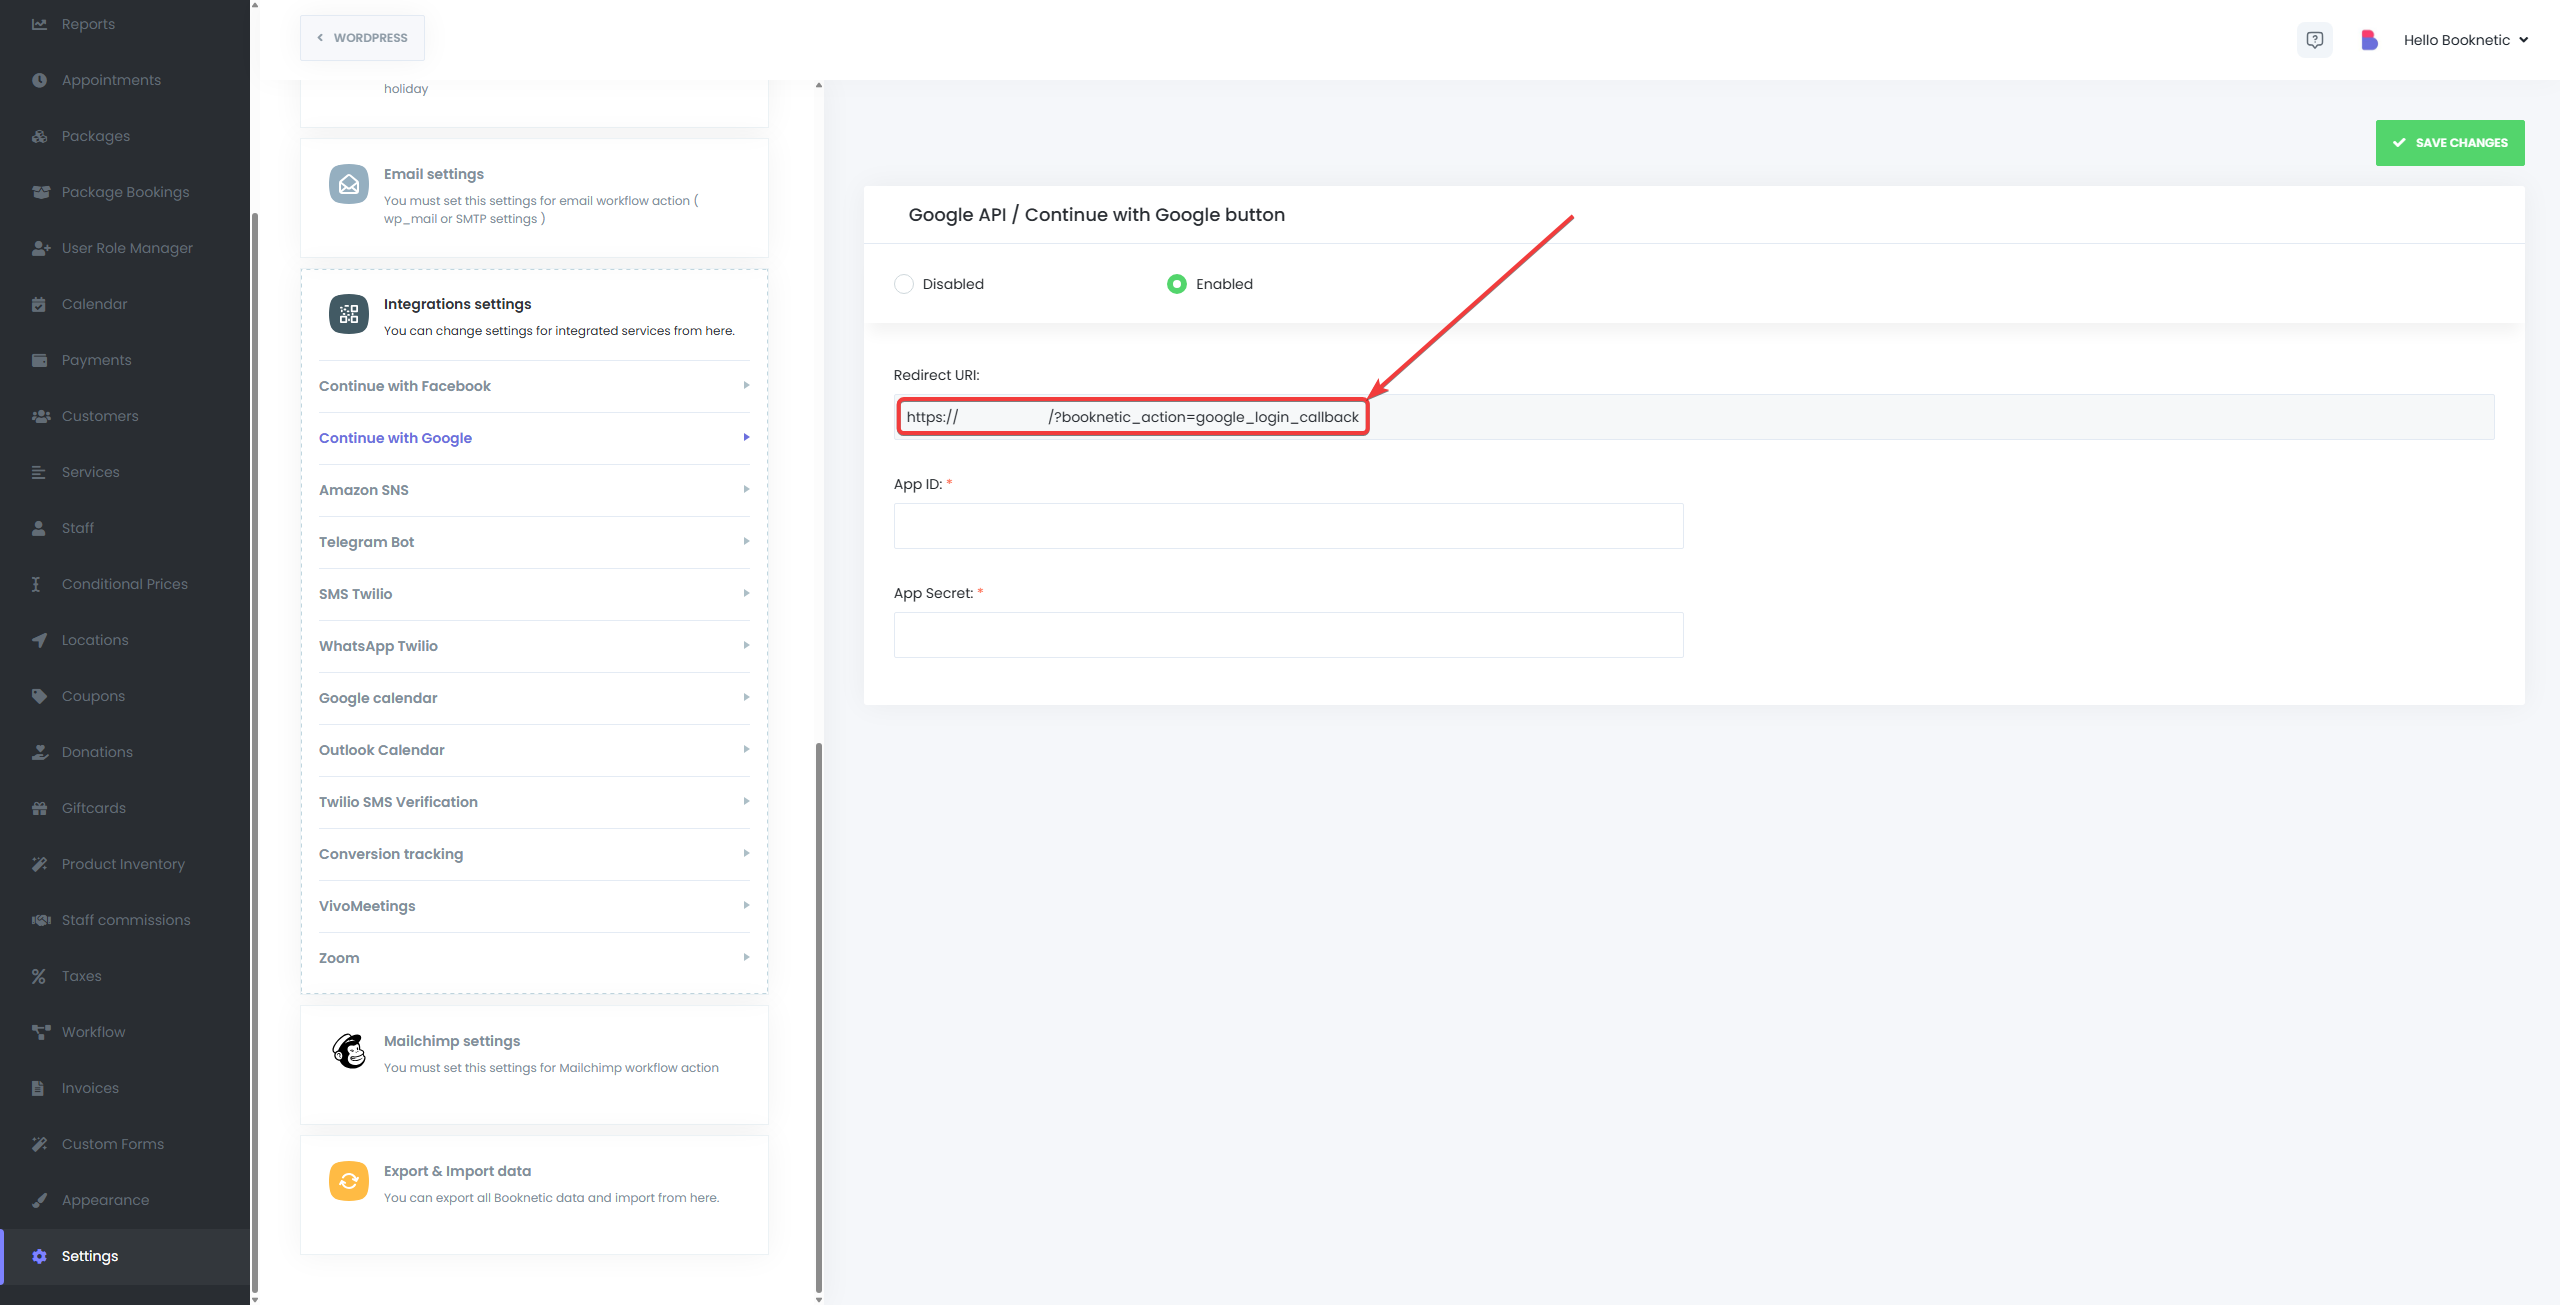Viewport: 2560px width, 1305px height.
Task: Click the WordPress back button
Action: [362, 38]
